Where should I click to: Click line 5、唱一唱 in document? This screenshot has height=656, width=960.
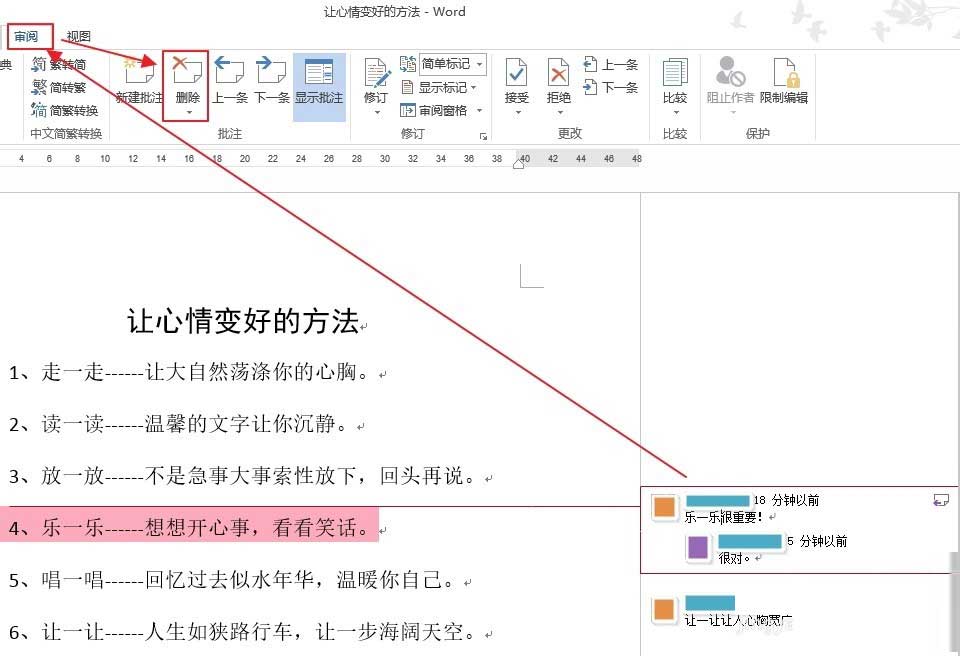[x=233, y=579]
